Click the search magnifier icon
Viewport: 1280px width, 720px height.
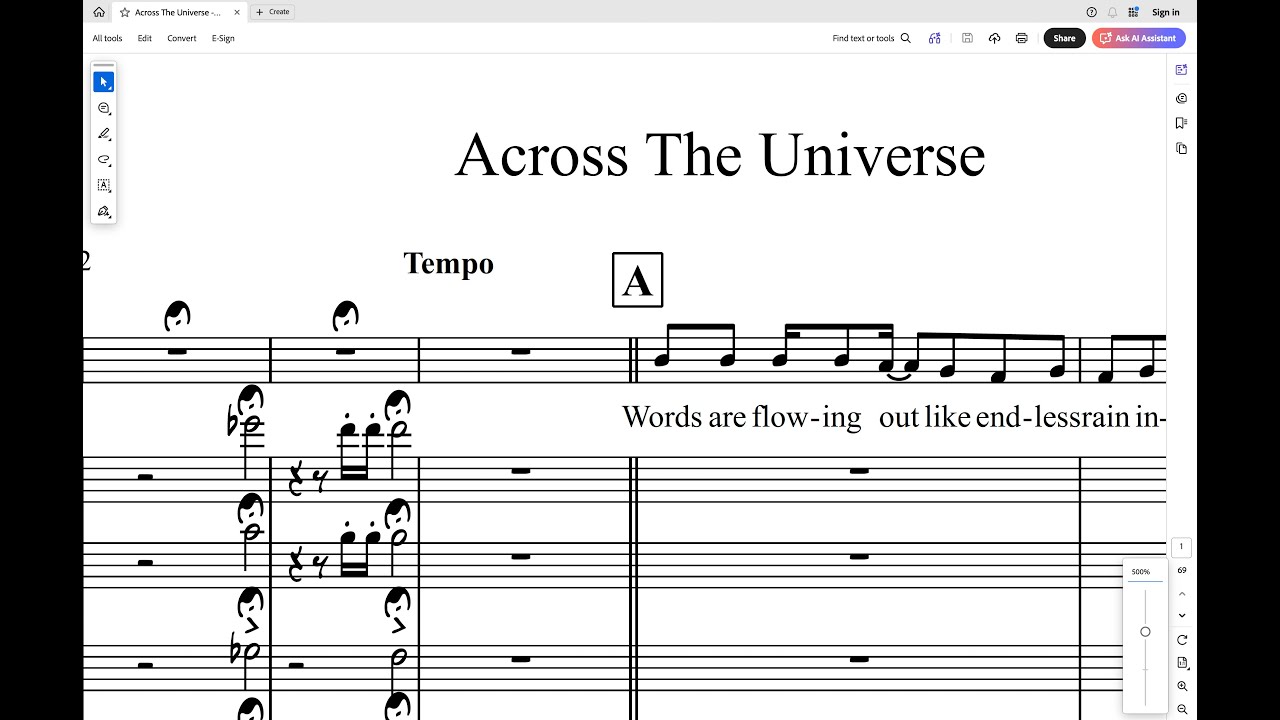click(906, 38)
